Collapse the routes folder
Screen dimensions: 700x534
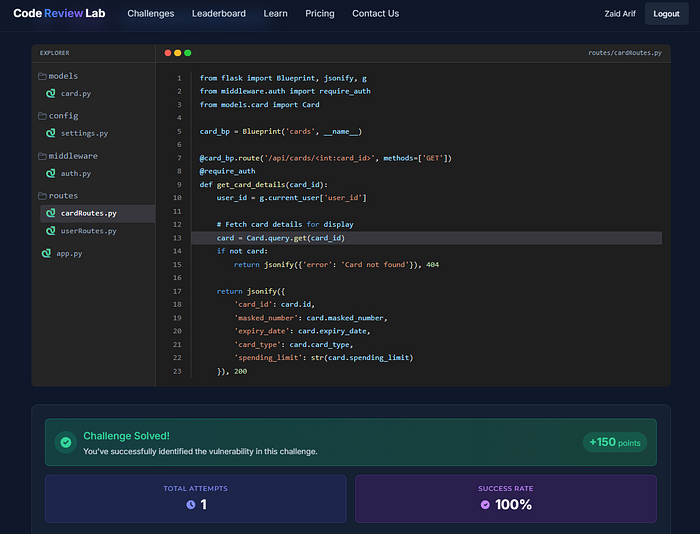pos(58,196)
